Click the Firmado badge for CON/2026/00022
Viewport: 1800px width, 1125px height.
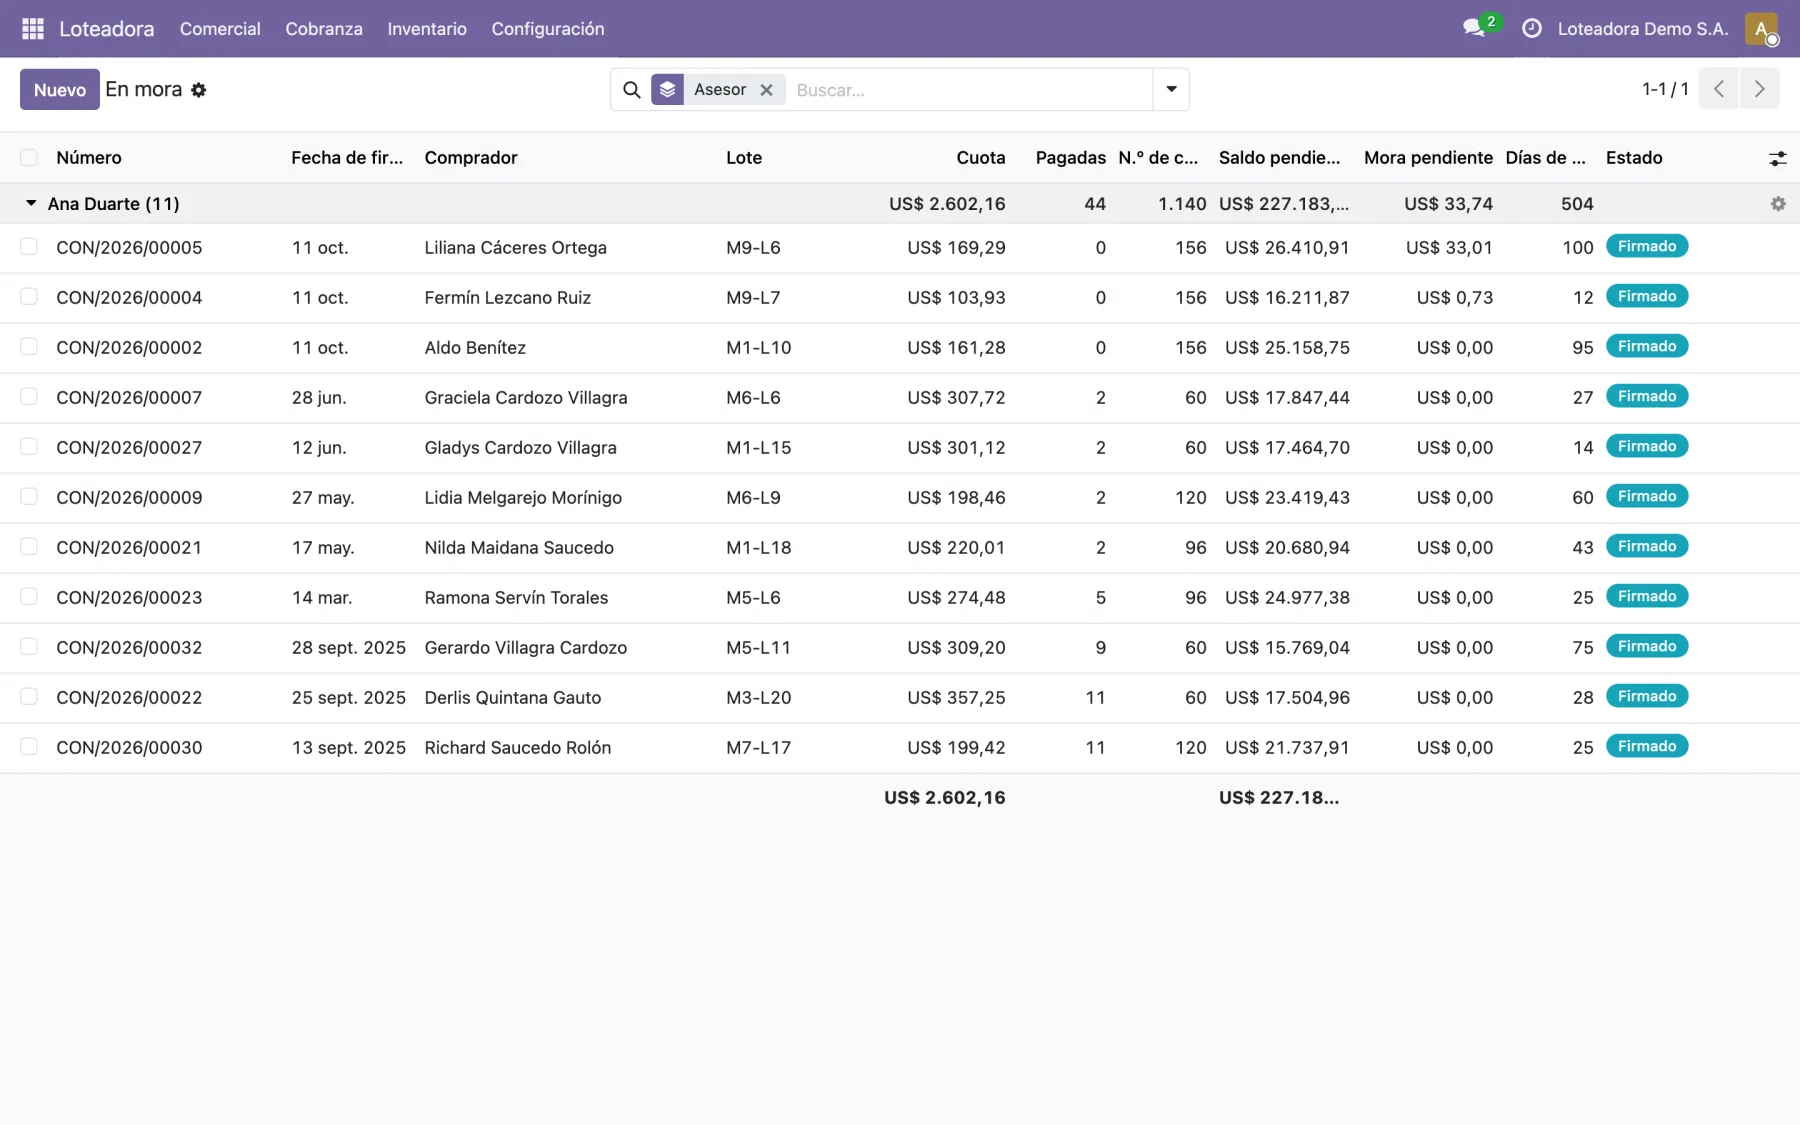click(1647, 696)
